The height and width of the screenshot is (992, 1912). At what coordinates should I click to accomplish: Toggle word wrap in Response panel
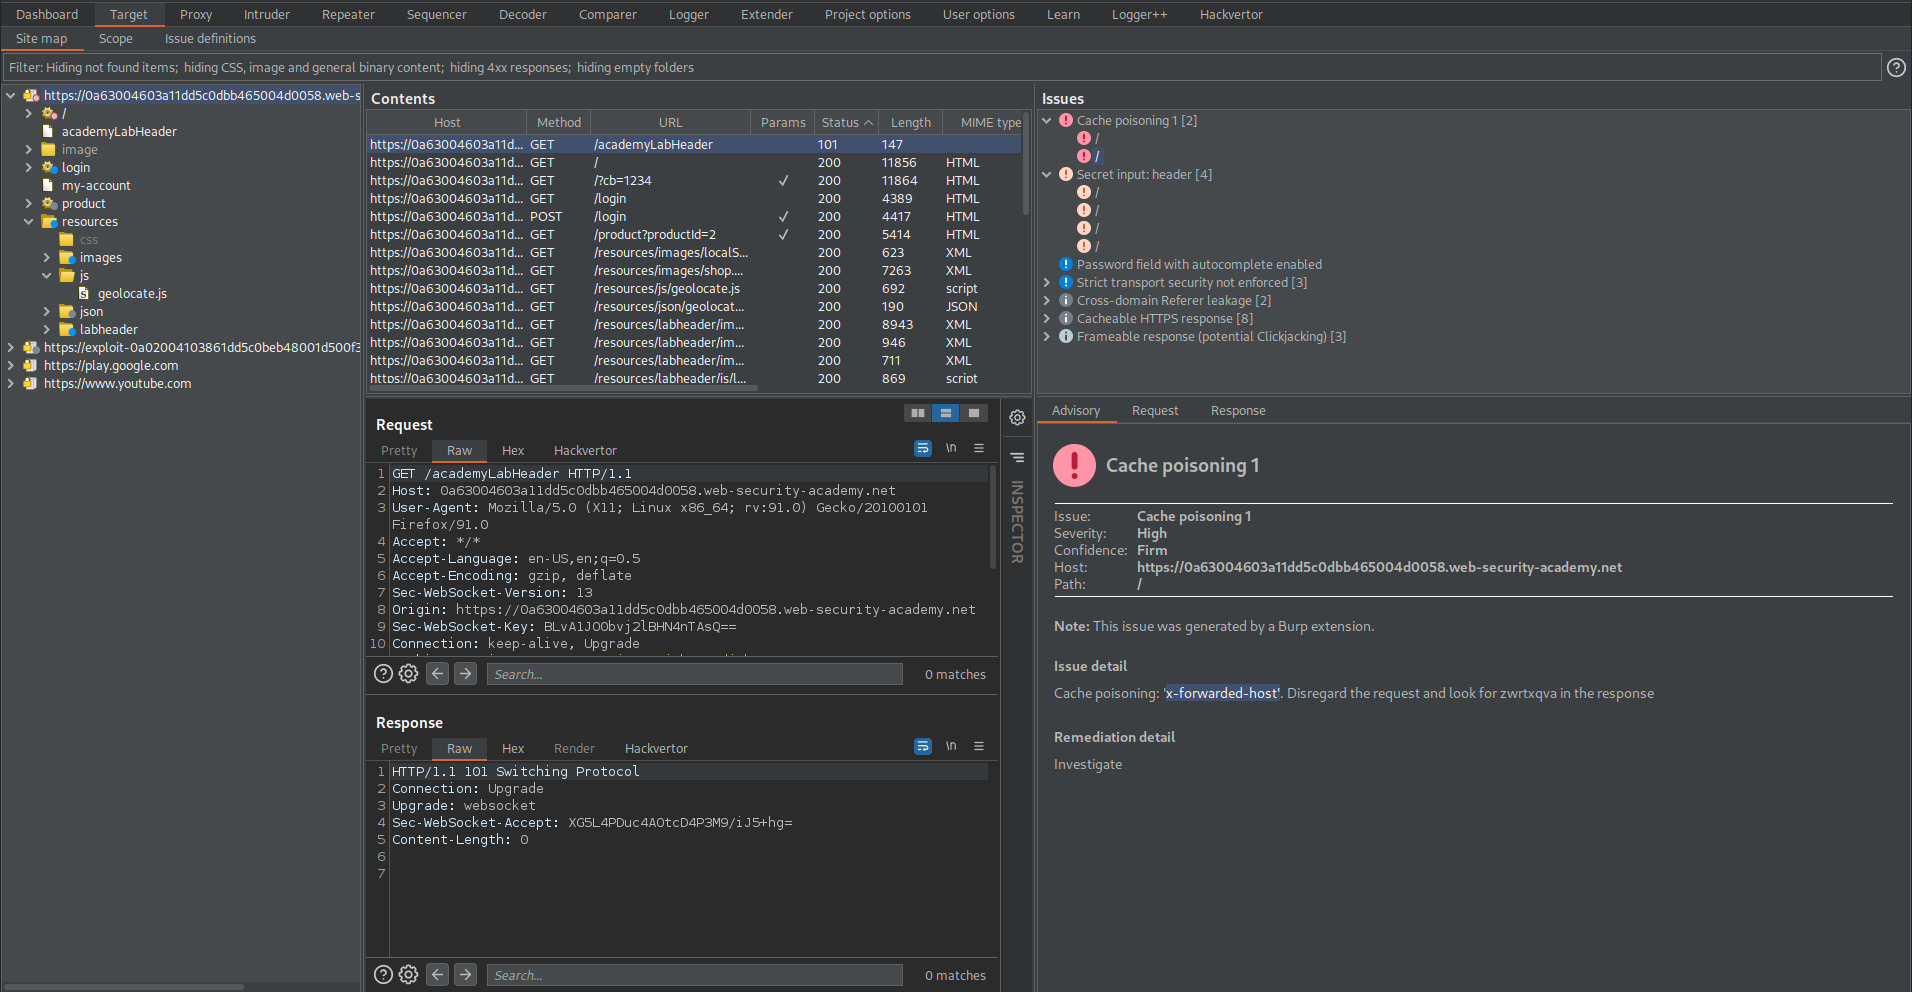[x=923, y=746]
